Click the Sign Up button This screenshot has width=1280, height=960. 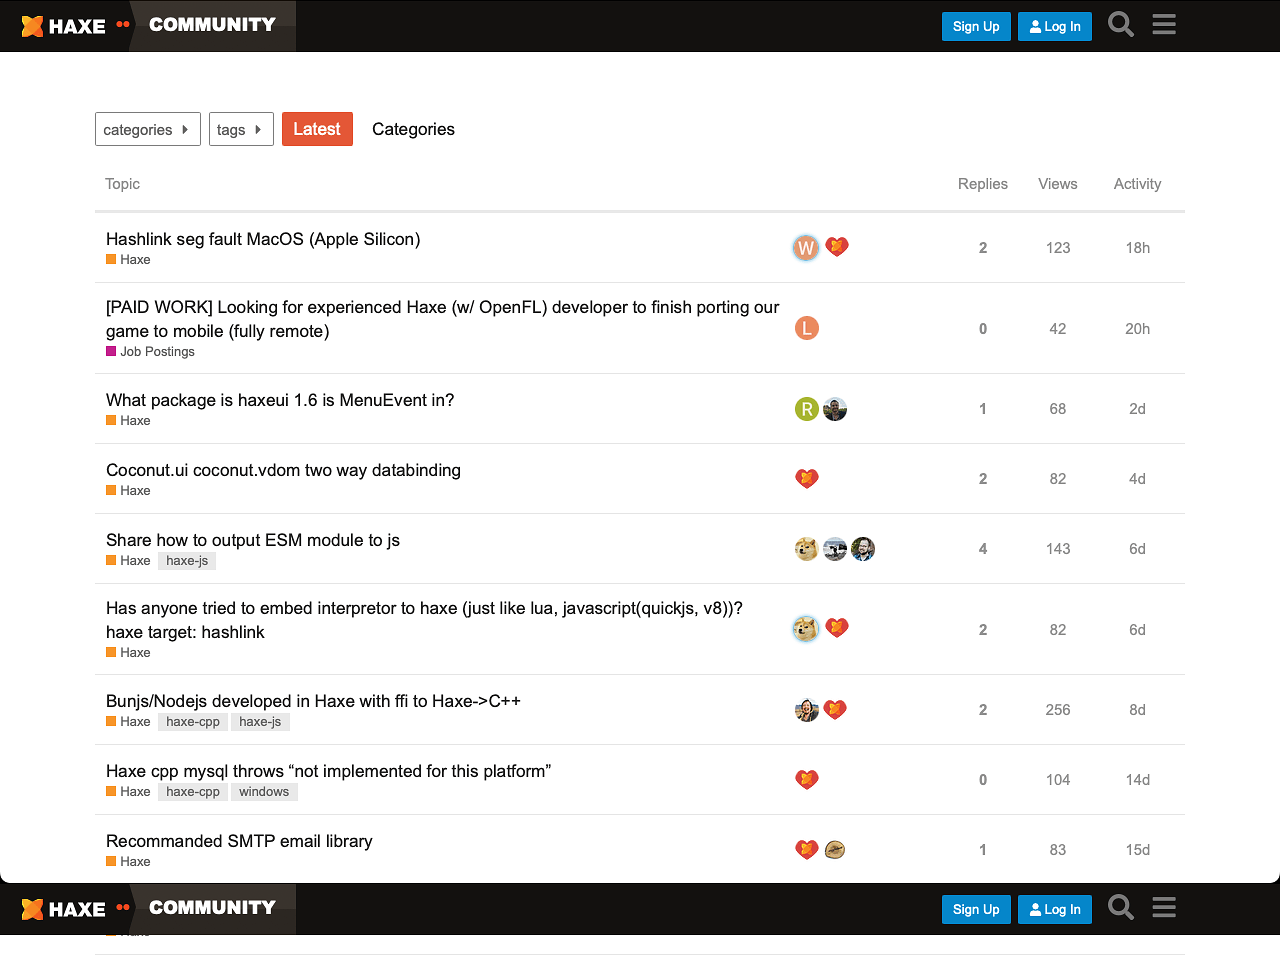976,26
